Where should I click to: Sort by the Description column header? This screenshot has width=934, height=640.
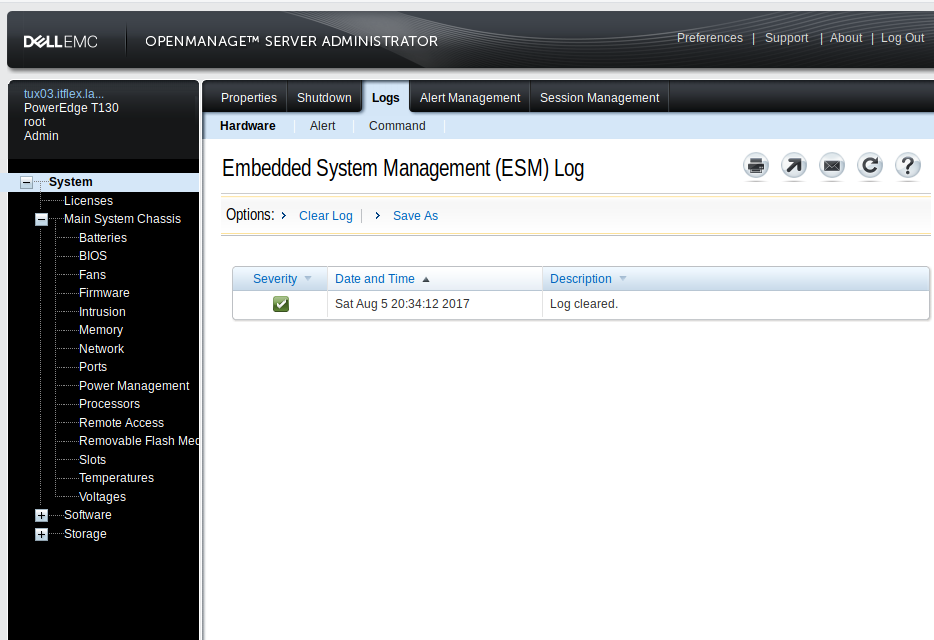click(581, 278)
